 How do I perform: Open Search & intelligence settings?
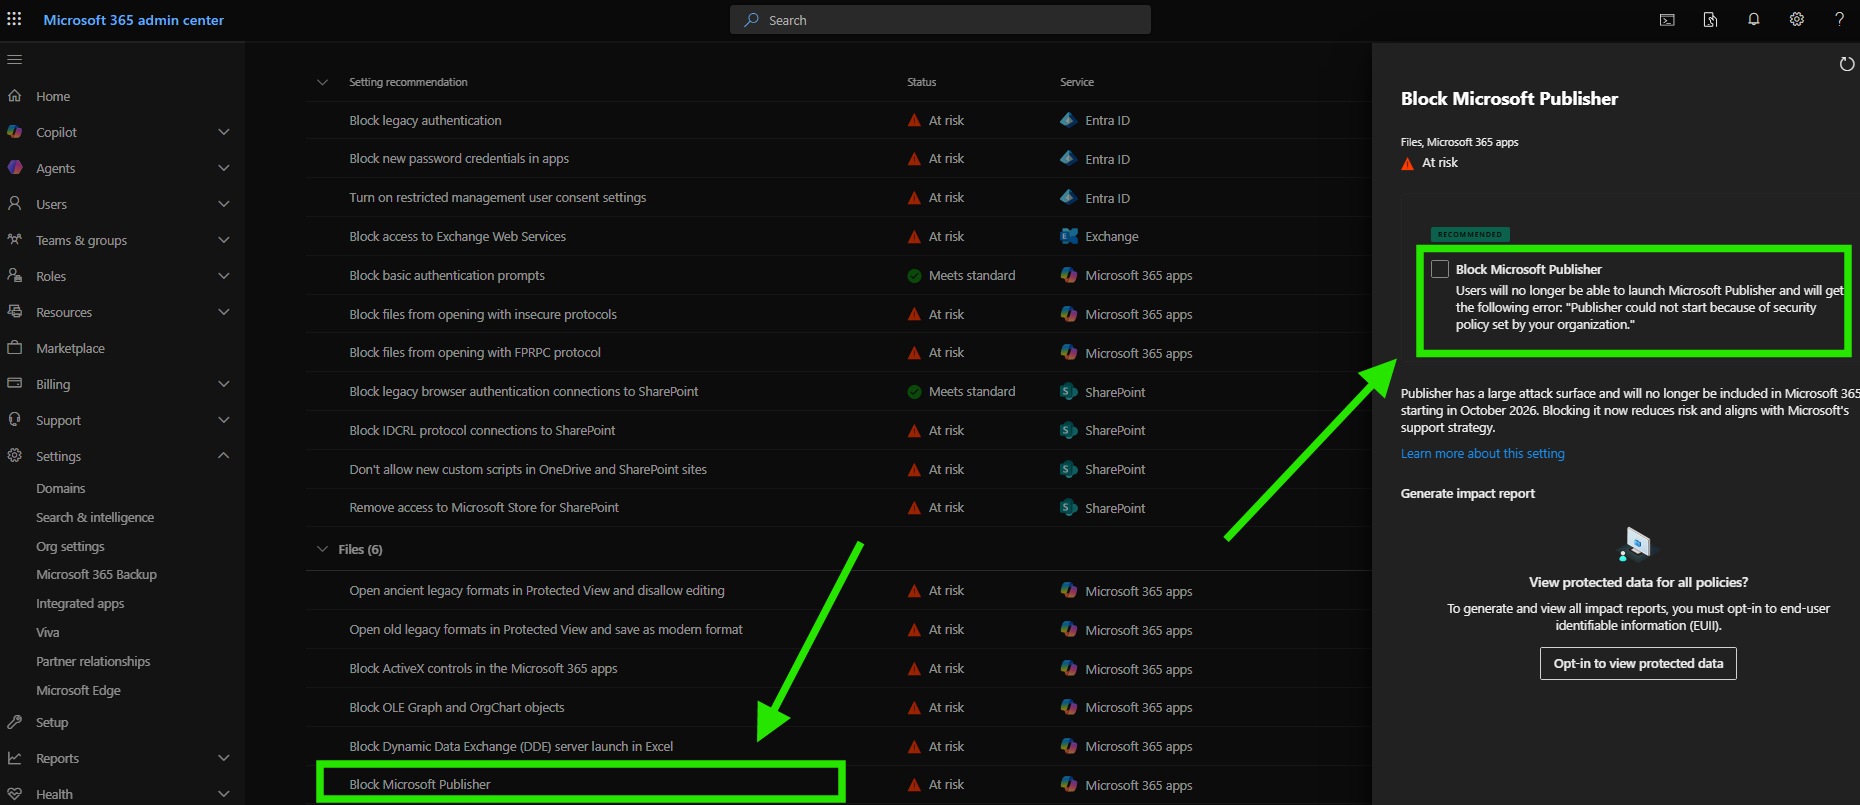[95, 518]
